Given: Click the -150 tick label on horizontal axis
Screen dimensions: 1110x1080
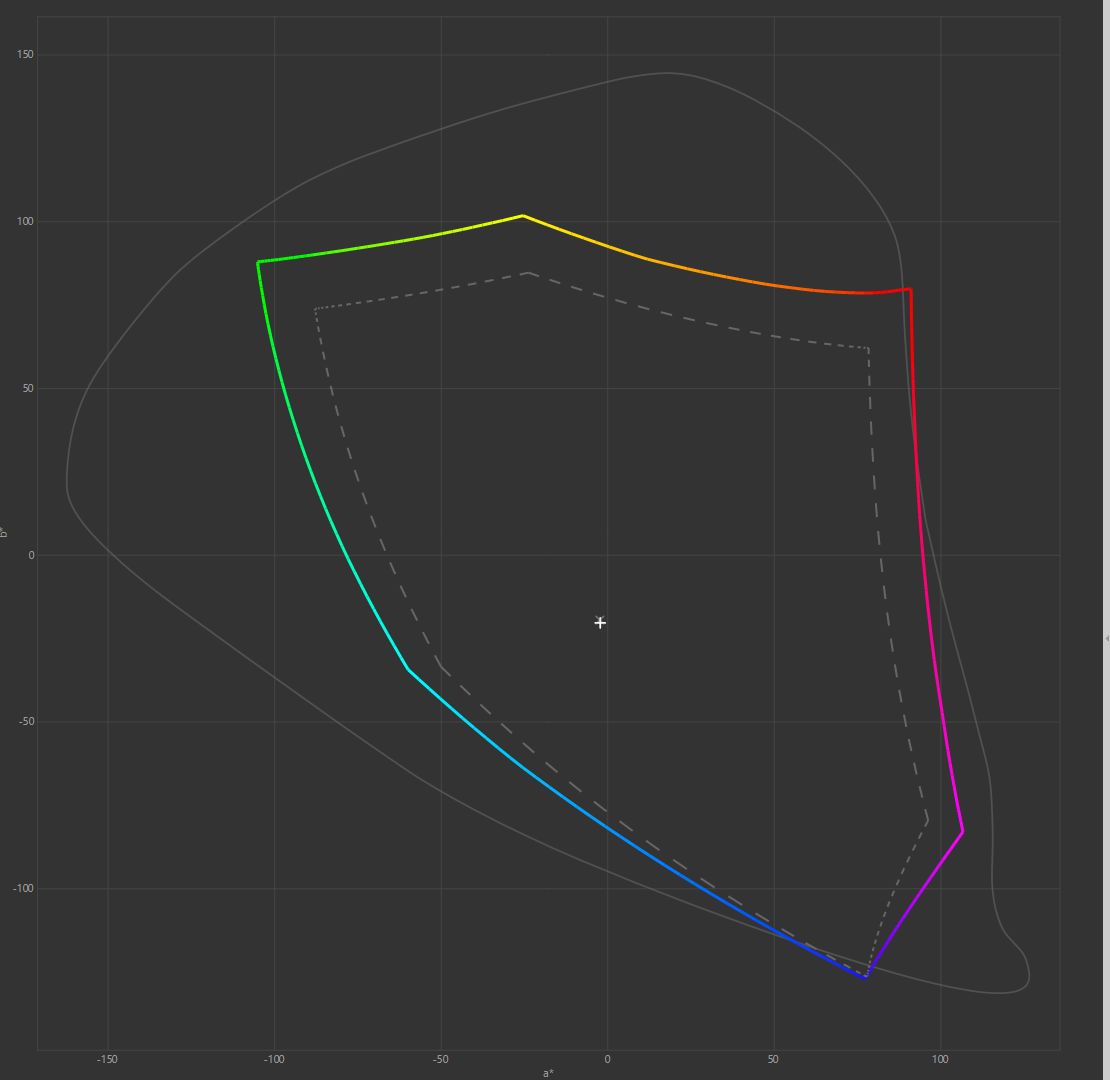Looking at the screenshot, I should [107, 1059].
